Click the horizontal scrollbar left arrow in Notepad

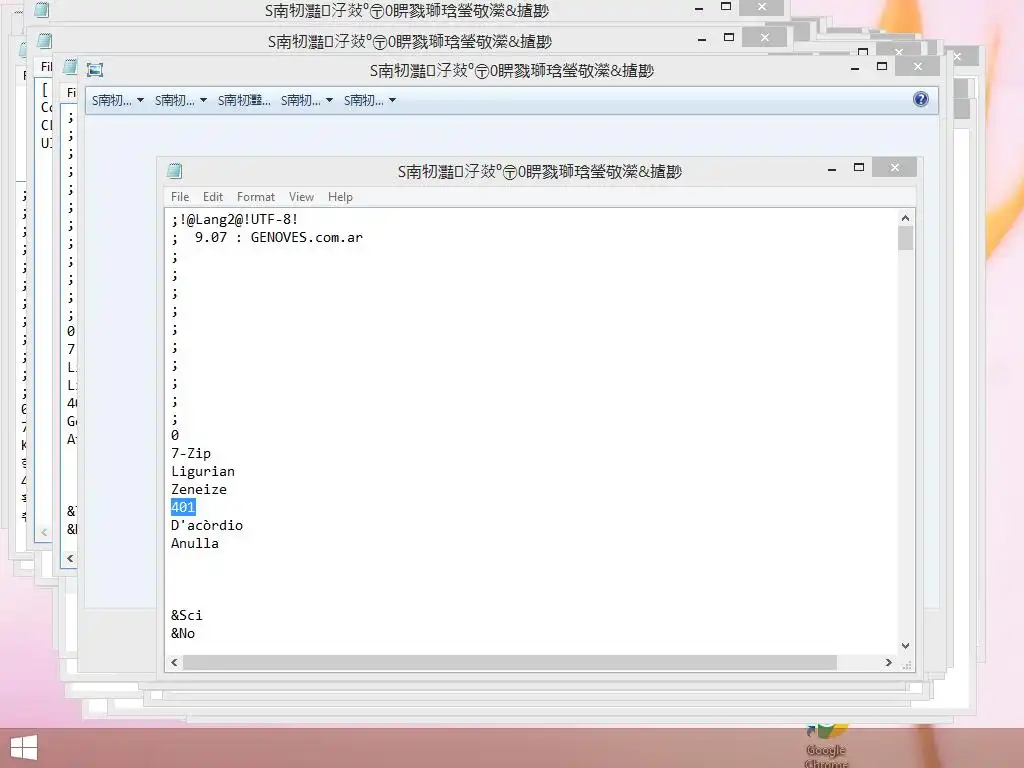click(x=174, y=662)
